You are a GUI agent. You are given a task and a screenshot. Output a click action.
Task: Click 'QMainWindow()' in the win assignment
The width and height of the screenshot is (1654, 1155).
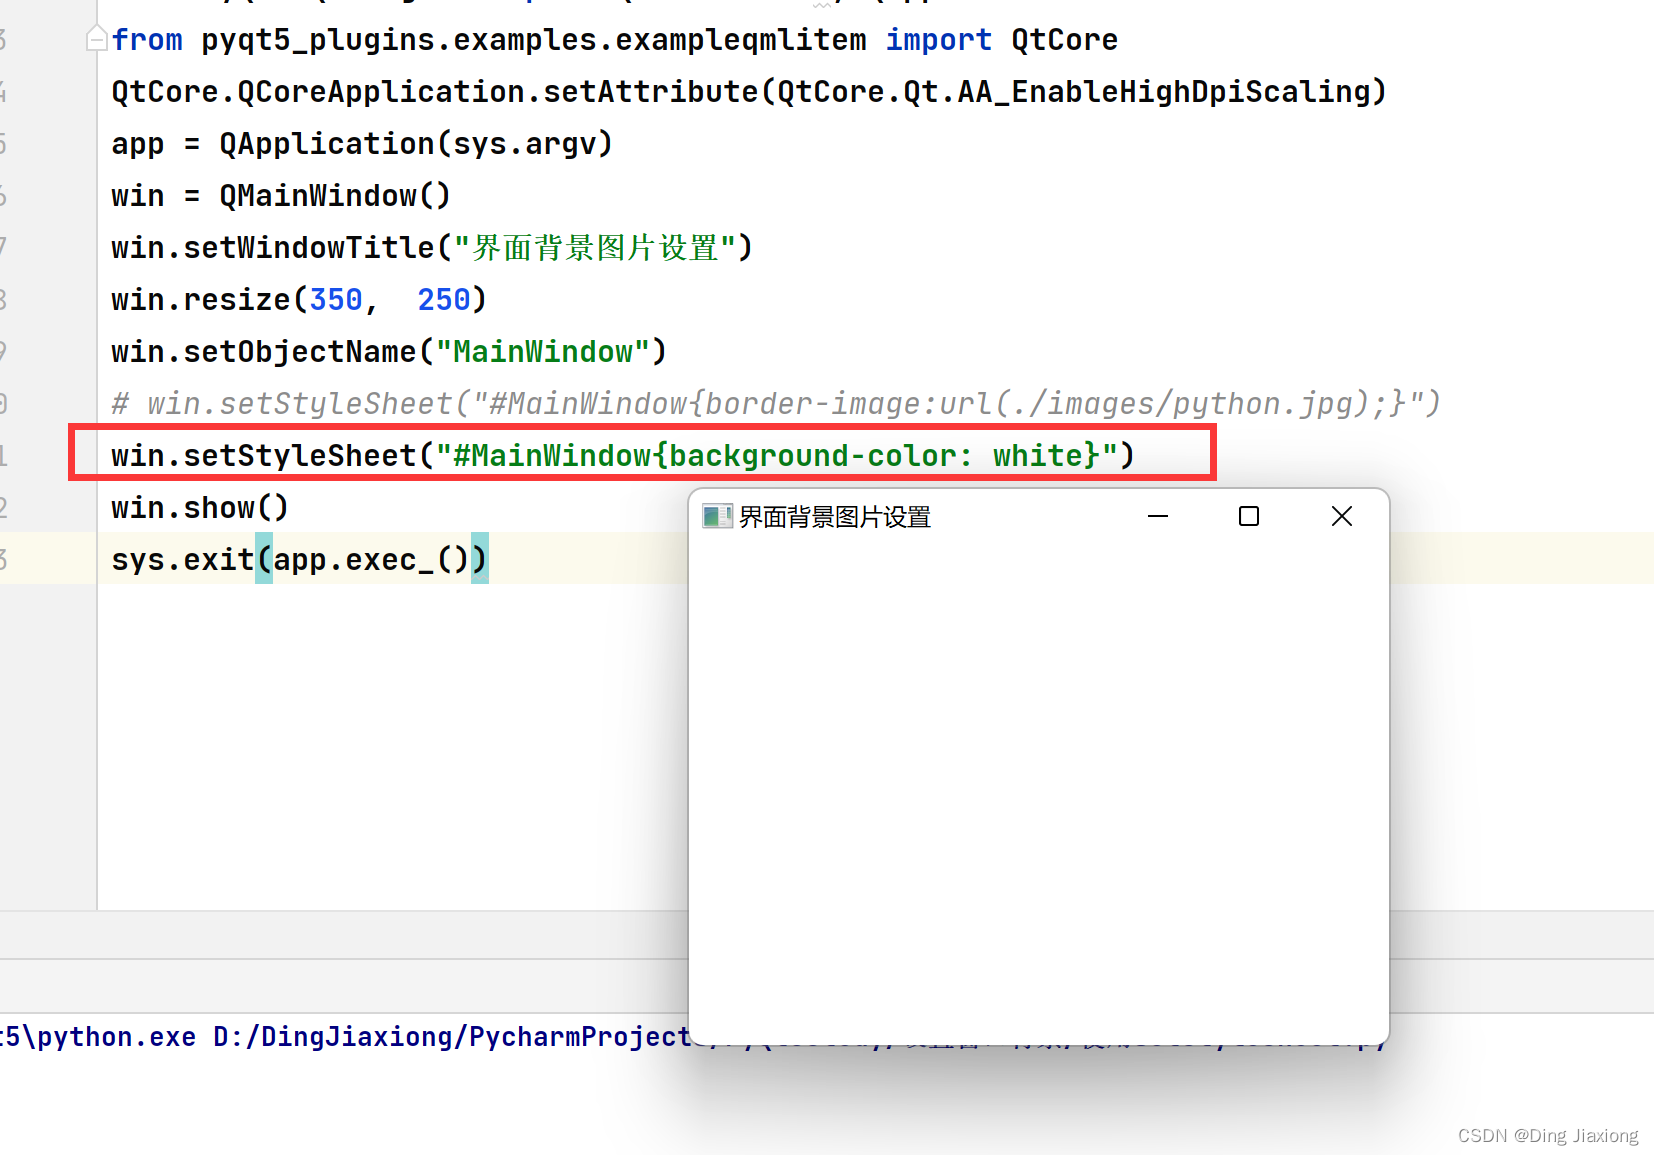coord(335,196)
